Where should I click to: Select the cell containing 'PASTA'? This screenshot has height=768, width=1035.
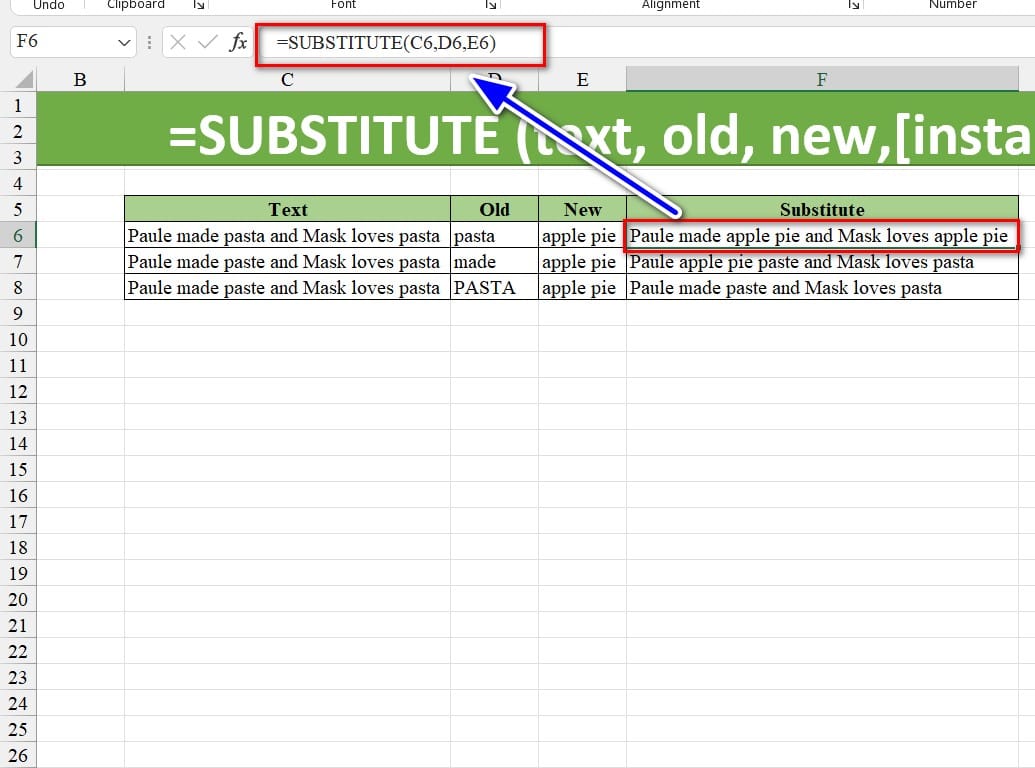pos(494,288)
